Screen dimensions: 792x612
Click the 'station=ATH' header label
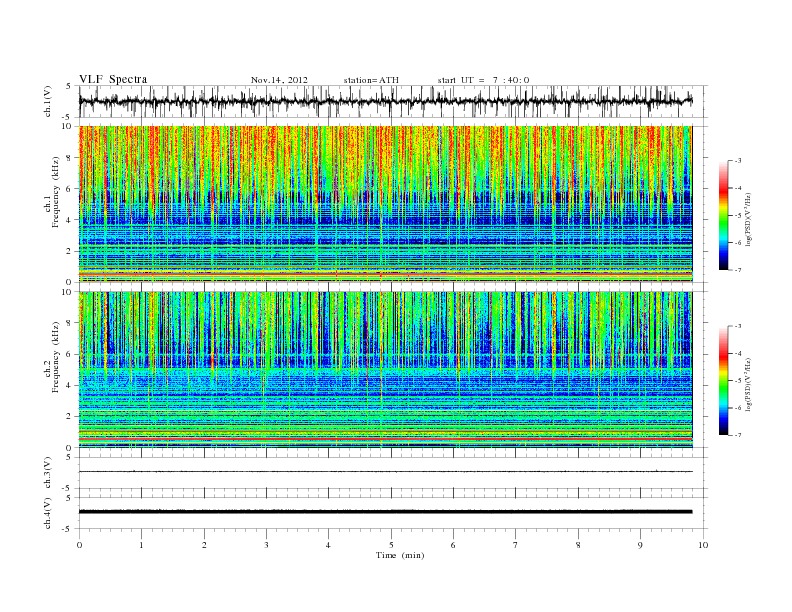tap(371, 80)
